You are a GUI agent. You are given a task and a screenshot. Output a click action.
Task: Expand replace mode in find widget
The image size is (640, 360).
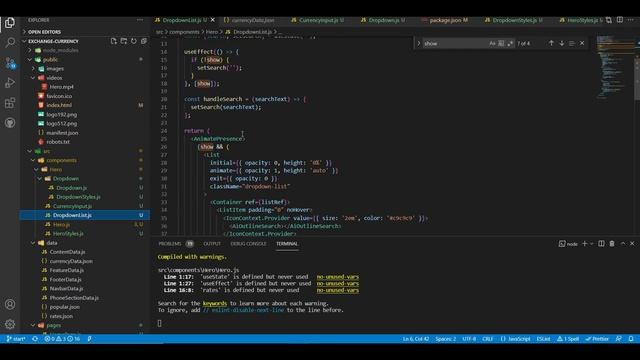coord(418,43)
